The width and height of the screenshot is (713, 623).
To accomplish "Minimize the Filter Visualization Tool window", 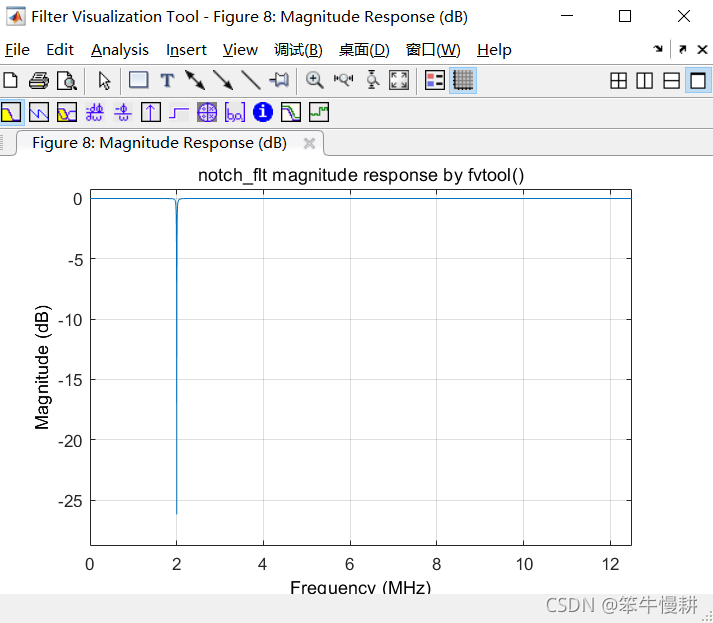I will (x=567, y=16).
